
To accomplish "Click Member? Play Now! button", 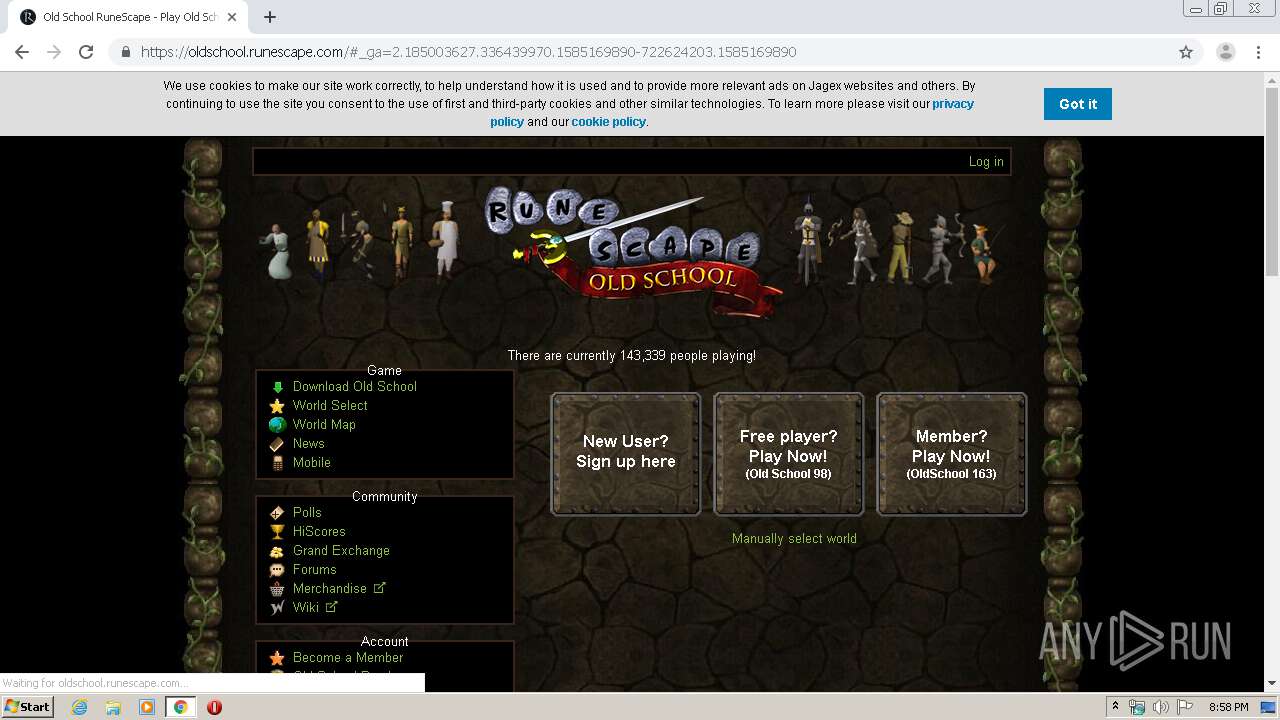I will pos(952,453).
